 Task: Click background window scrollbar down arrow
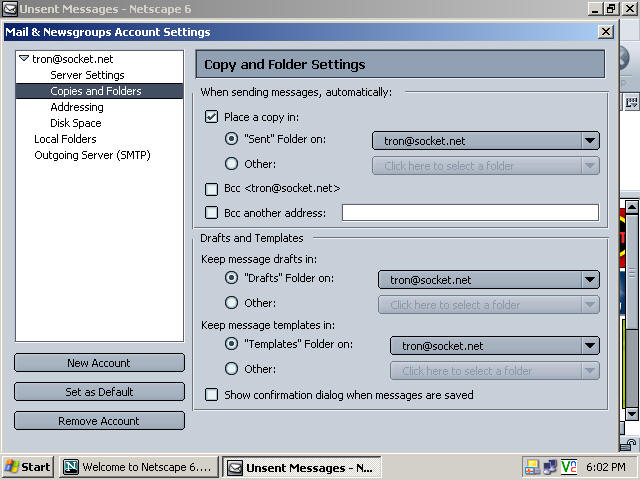click(x=632, y=414)
